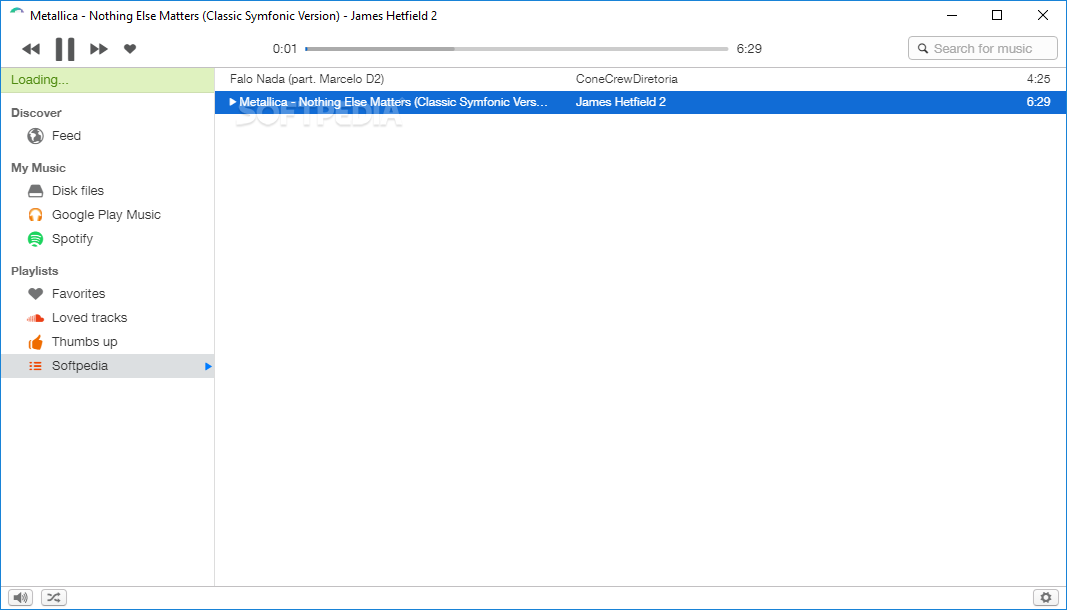Click the 6:29 duration in the selected row
The height and width of the screenshot is (610, 1067).
(1038, 102)
